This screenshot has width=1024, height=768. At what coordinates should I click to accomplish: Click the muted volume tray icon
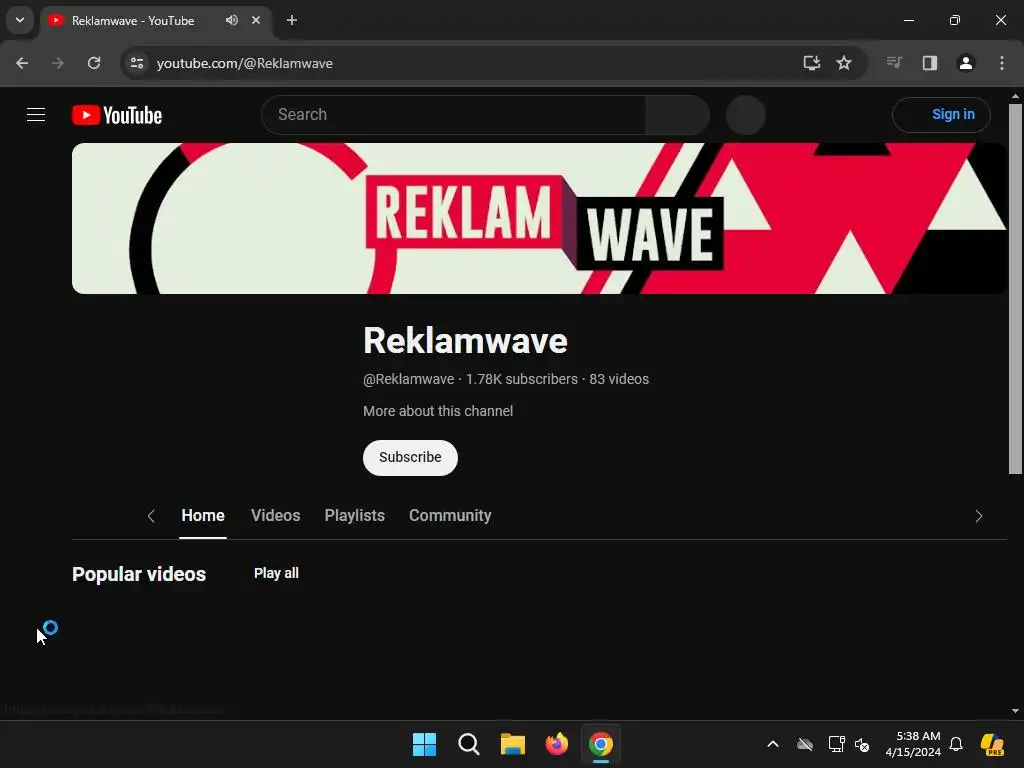(862, 744)
